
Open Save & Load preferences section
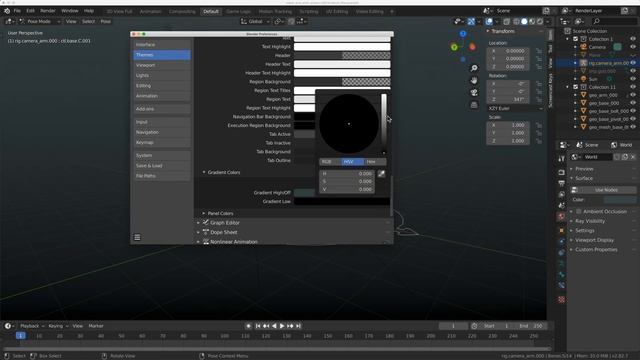tap(162, 166)
